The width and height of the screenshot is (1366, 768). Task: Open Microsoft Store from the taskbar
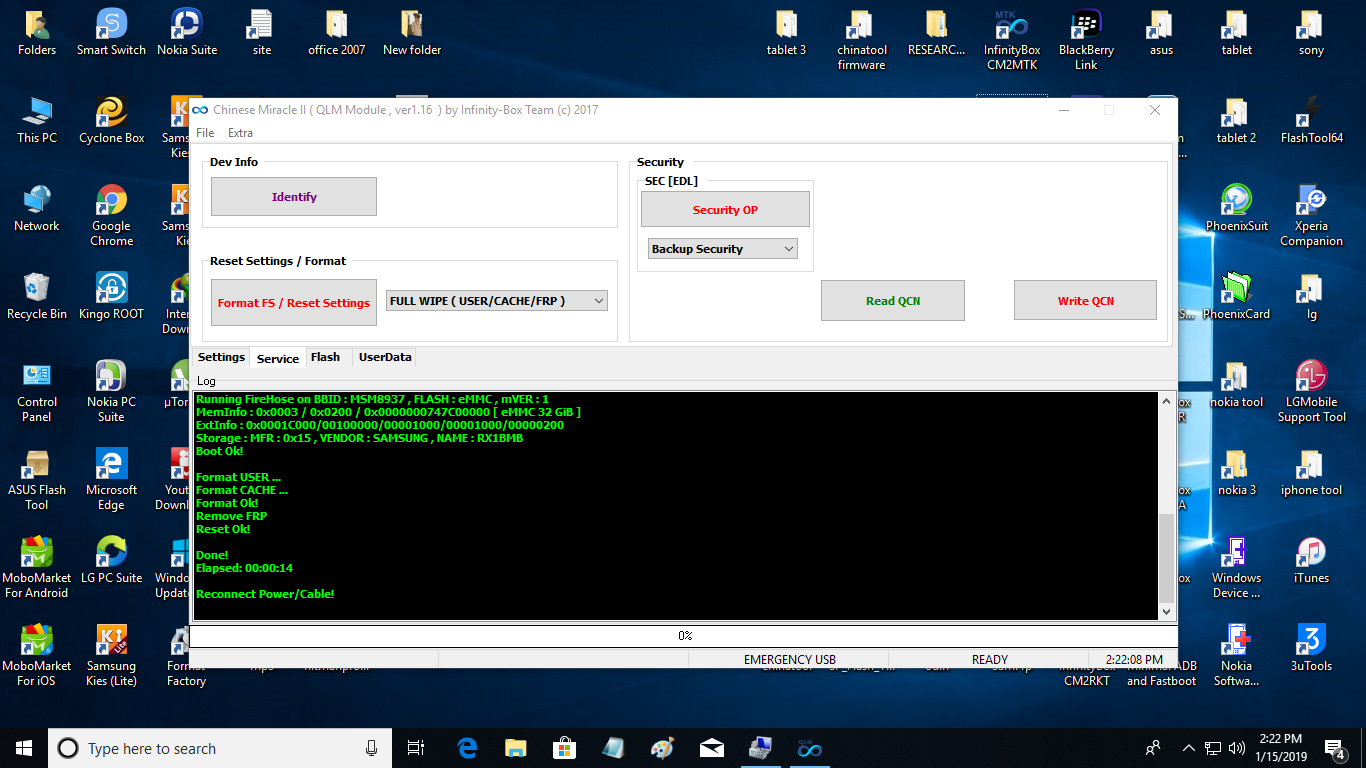click(564, 748)
